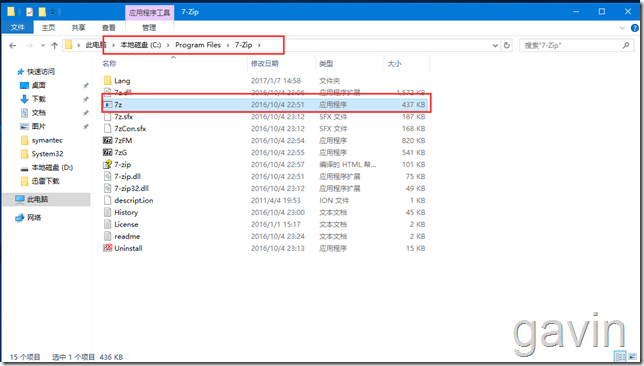Sort by the 修改日期 column header
644x366 pixels.
tap(265, 64)
